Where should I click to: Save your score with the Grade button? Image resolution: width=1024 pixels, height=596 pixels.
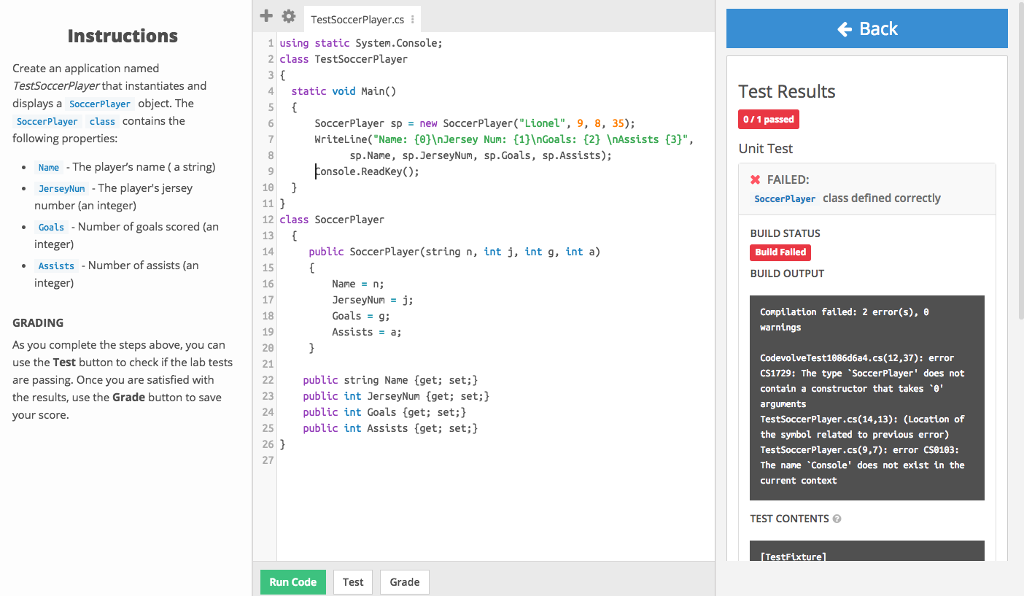pyautogui.click(x=404, y=581)
